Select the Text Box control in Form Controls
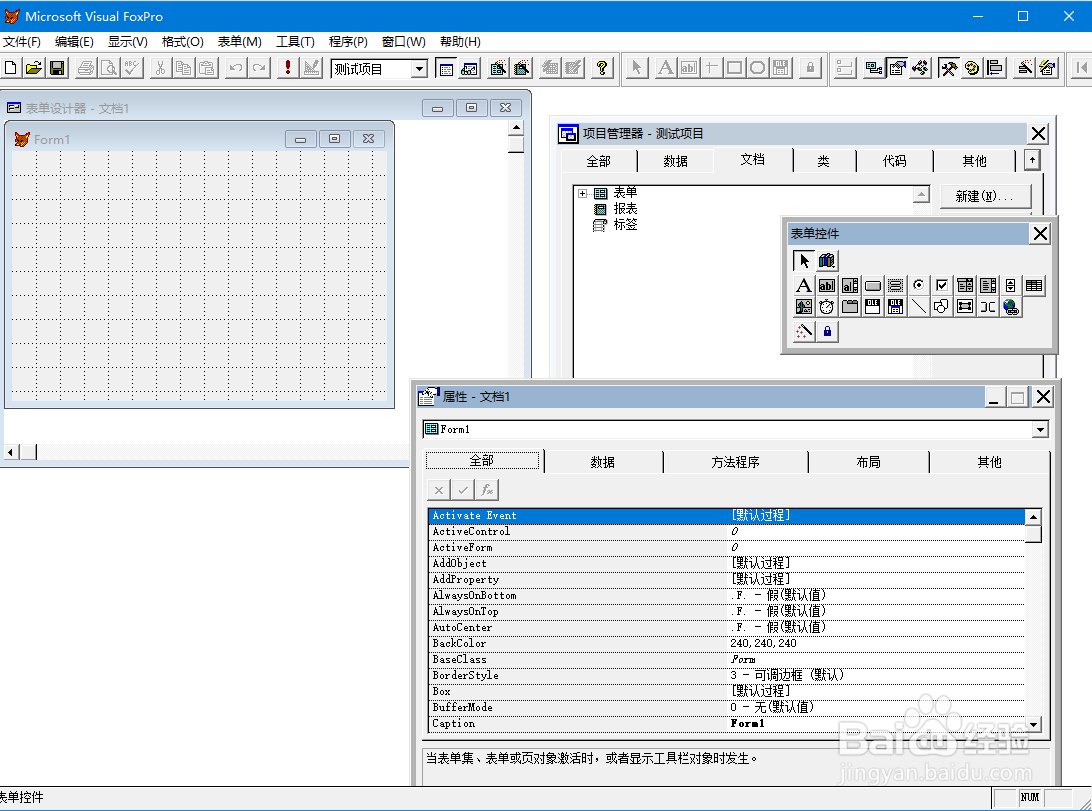The width and height of the screenshot is (1092, 811). tap(827, 285)
